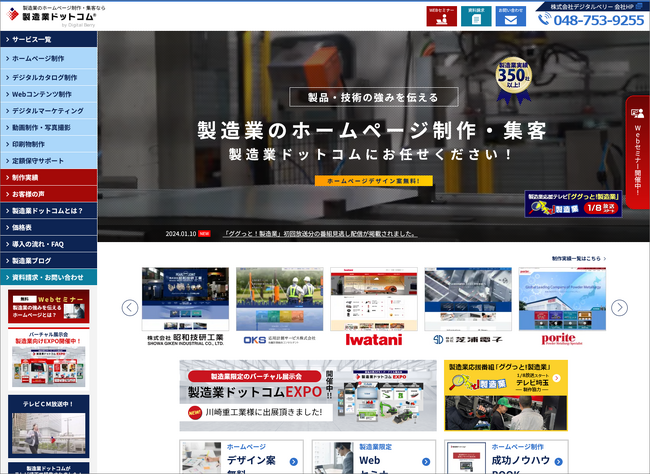This screenshot has width=650, height=475.
Task: Show previous carousel slide with left arrow
Action: point(130,308)
